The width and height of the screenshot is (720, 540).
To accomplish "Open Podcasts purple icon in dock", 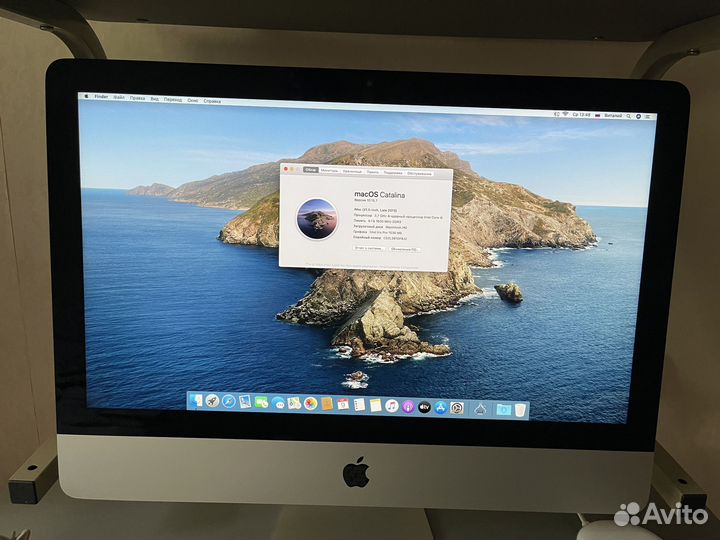I will [x=408, y=406].
